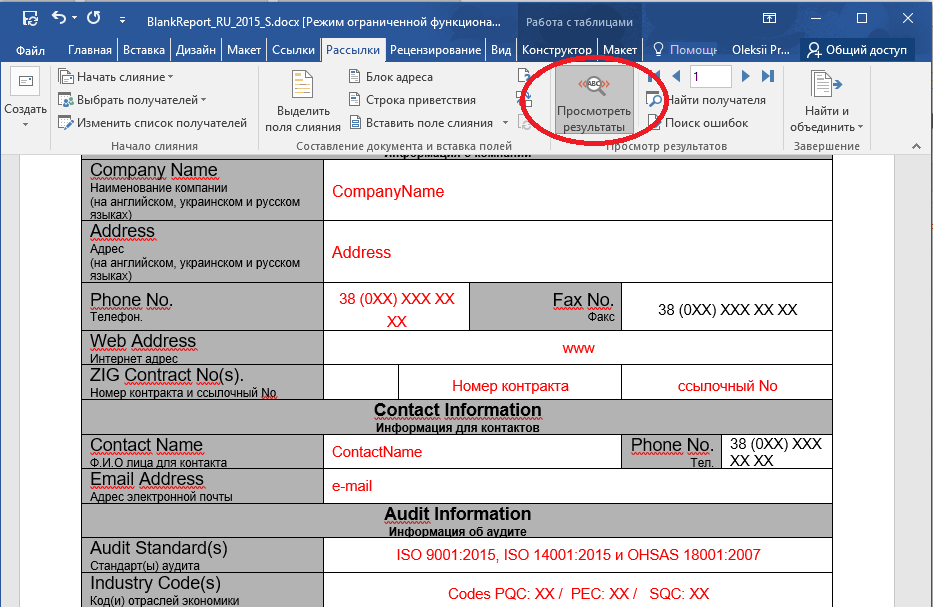Switch to the Дизайн tab
This screenshot has width=933, height=607.
coord(196,50)
